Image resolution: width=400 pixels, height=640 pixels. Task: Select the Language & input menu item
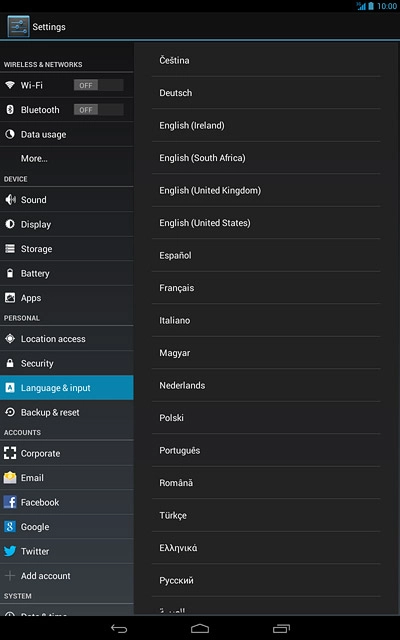(x=67, y=388)
